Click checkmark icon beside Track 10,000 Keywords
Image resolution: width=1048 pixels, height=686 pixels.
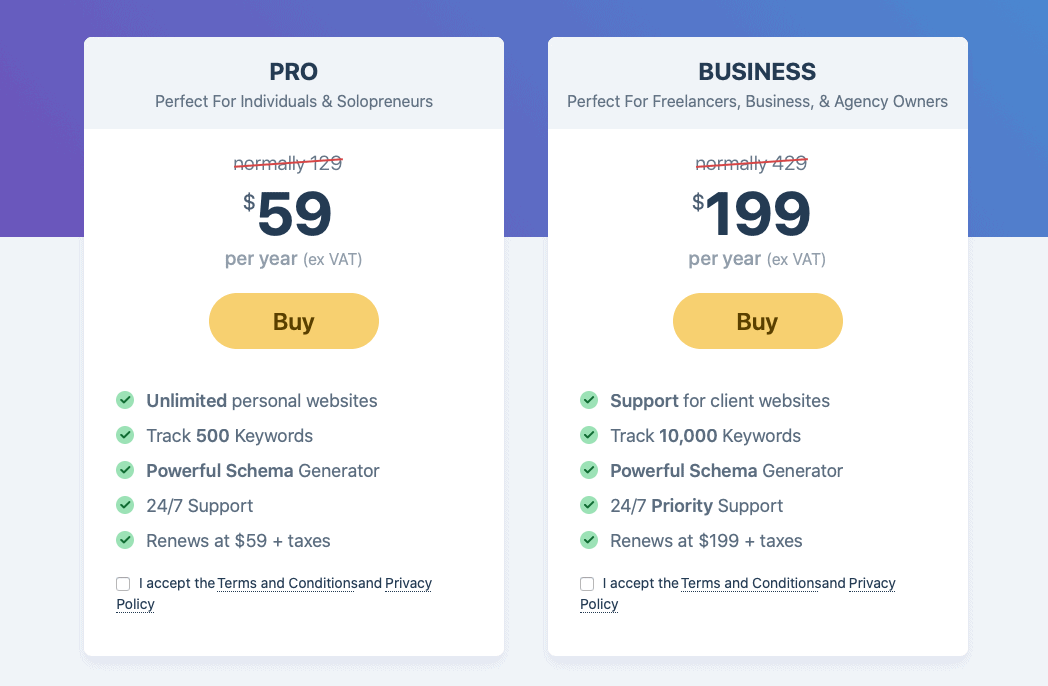click(589, 435)
